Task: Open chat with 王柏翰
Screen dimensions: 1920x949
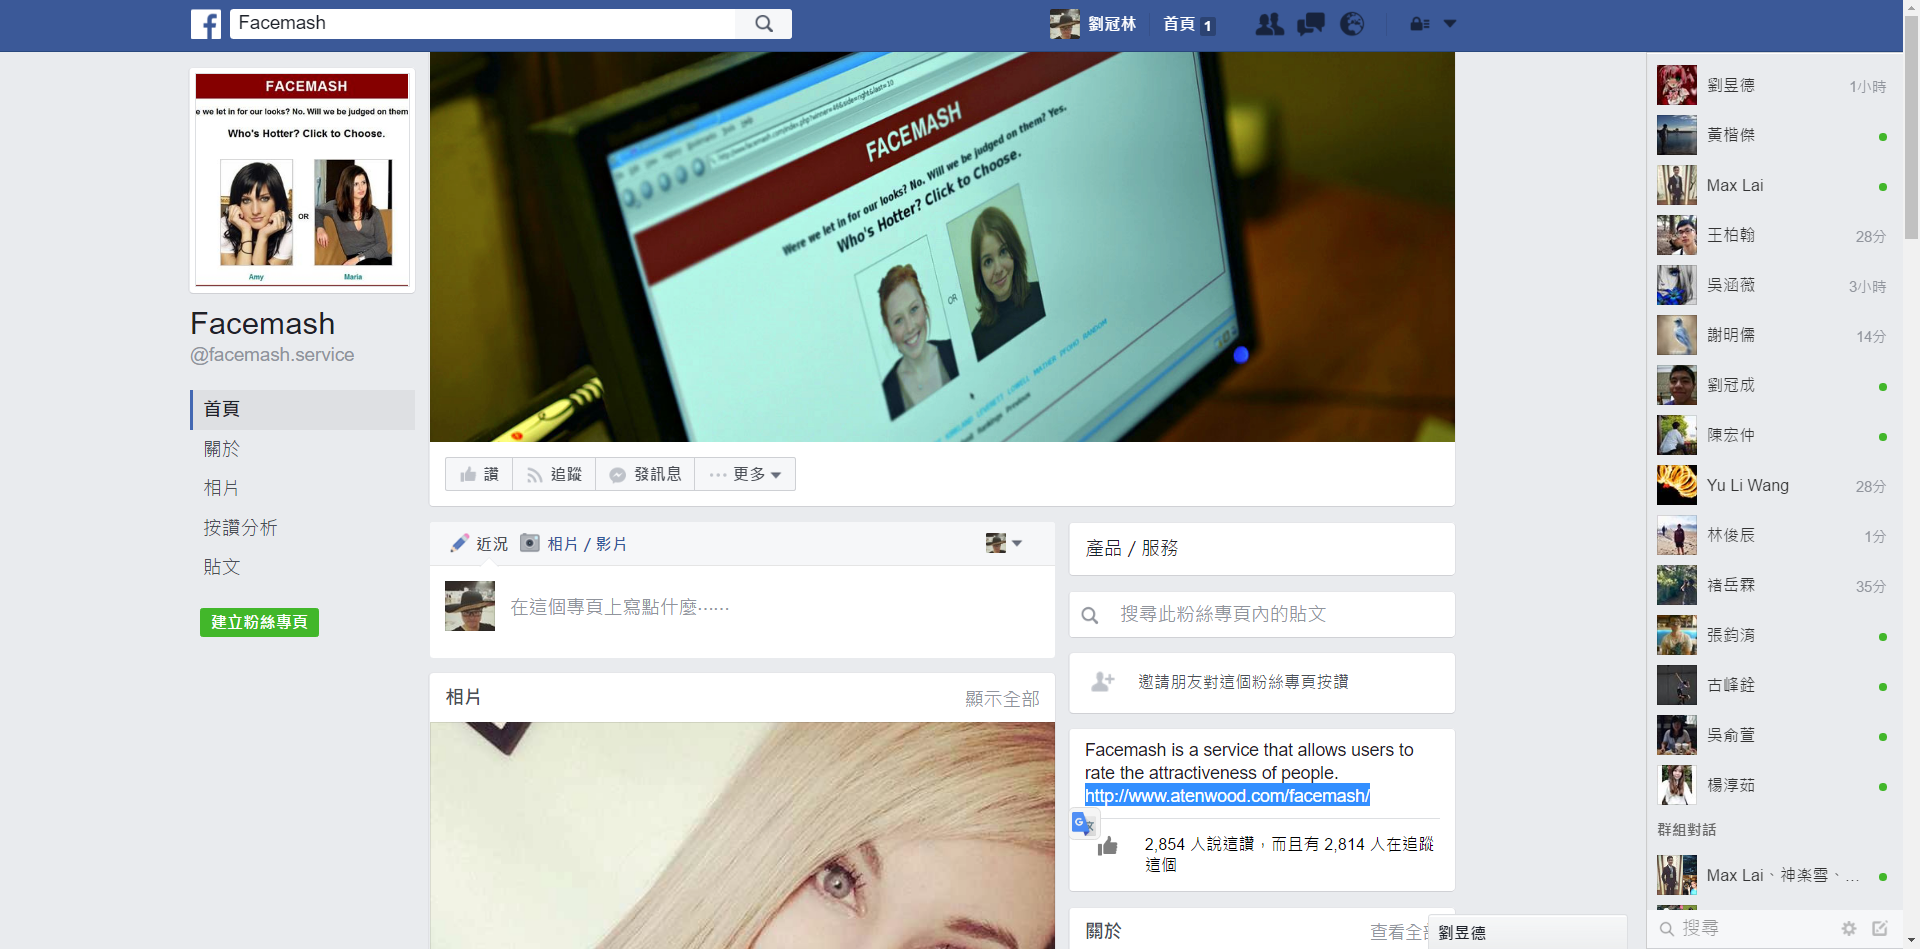Action: click(1774, 235)
